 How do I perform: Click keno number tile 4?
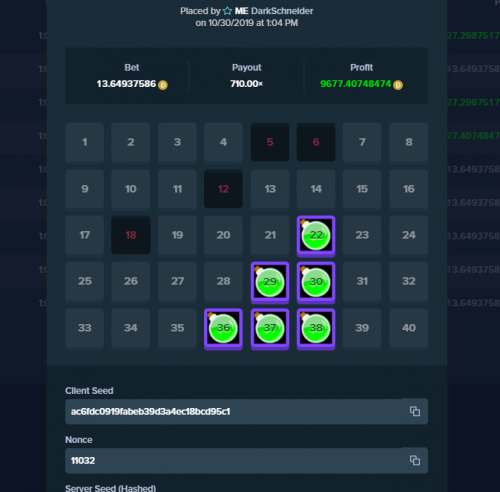pyautogui.click(x=223, y=142)
